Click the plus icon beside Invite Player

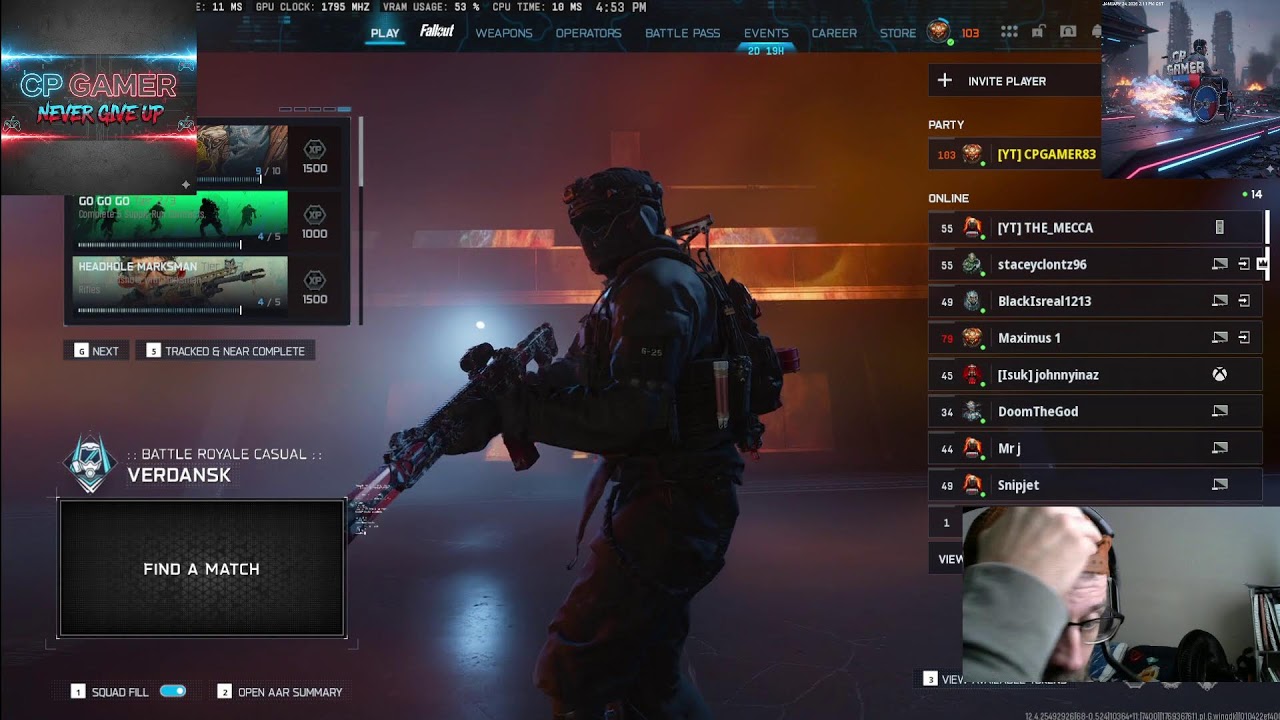pos(944,81)
